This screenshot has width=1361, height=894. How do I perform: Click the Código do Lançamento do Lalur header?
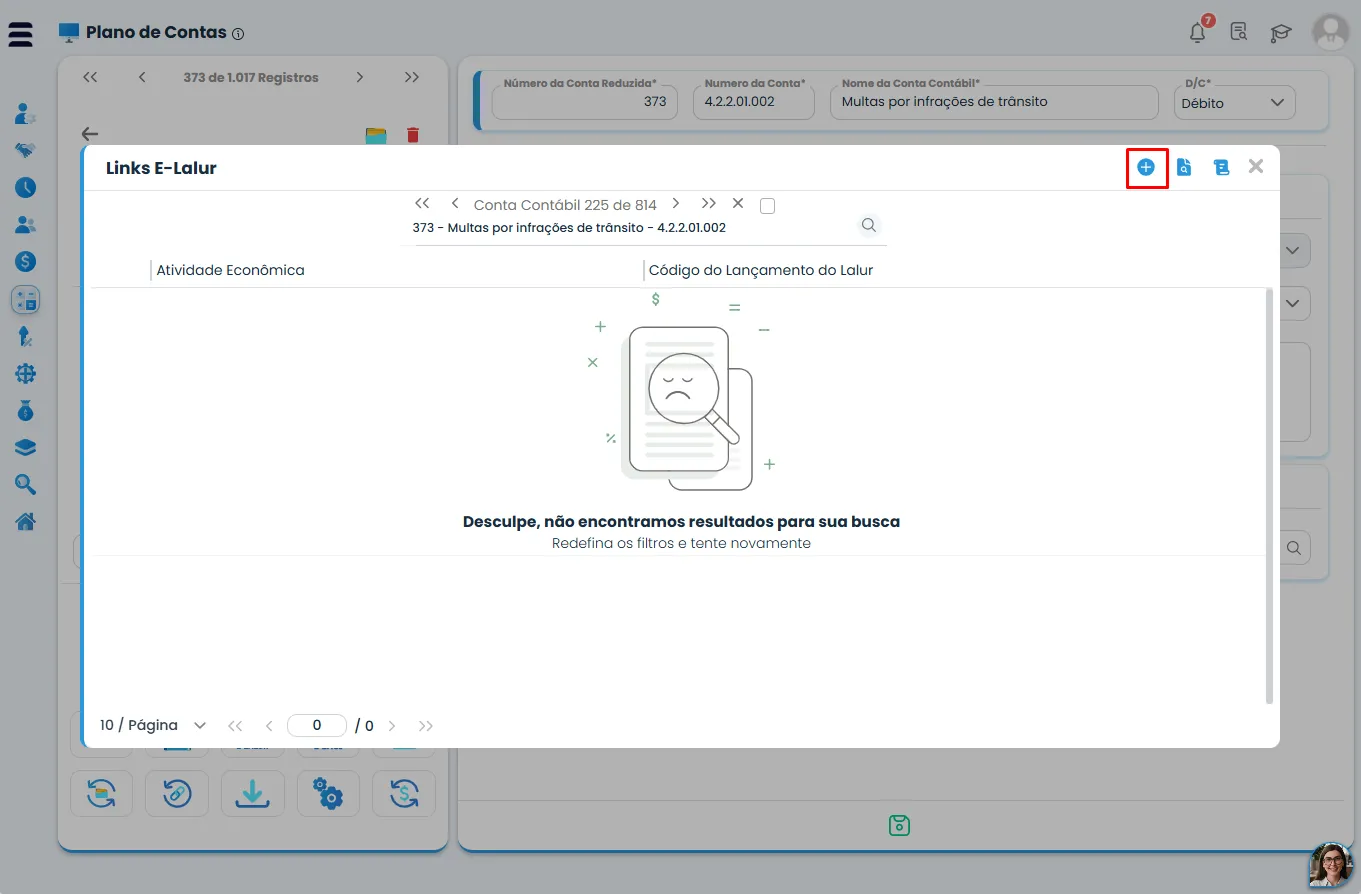tap(761, 270)
